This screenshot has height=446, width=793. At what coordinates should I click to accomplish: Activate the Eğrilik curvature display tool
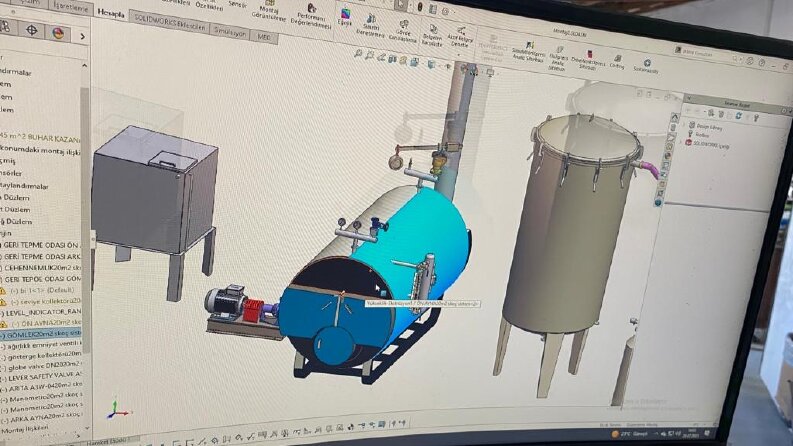pos(345,18)
